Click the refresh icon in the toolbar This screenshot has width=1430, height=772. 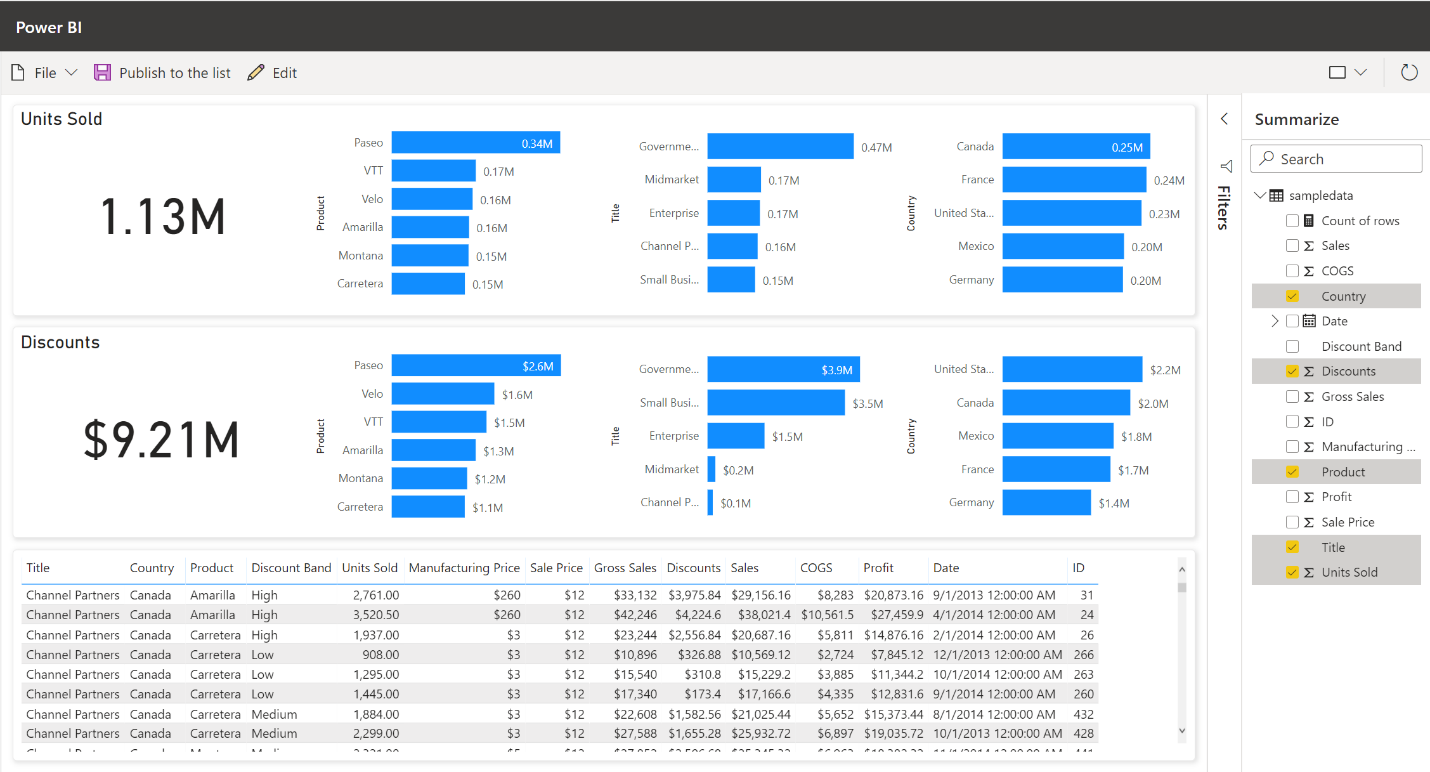[x=1409, y=73]
